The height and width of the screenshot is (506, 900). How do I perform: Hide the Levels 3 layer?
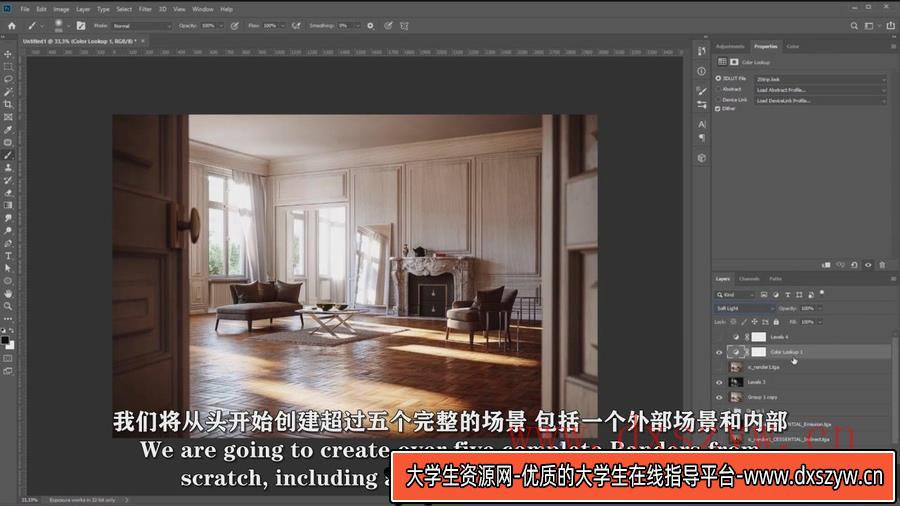(x=719, y=382)
